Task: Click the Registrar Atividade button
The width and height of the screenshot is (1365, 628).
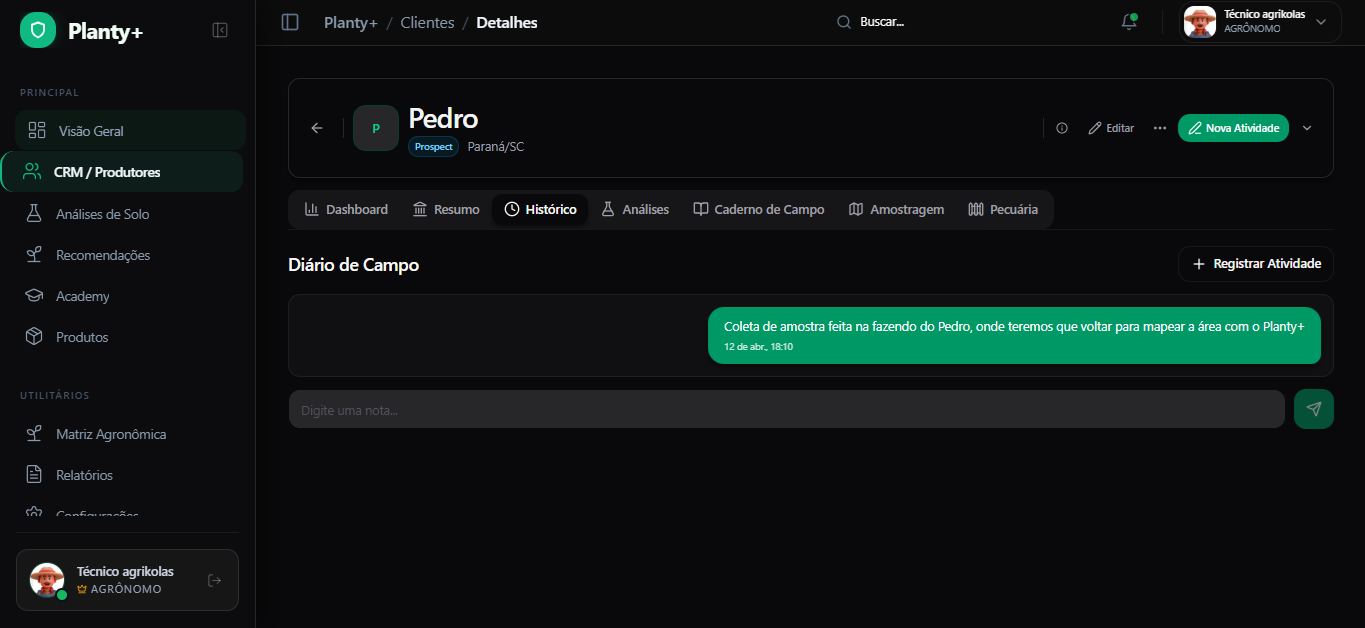Action: click(x=1256, y=264)
